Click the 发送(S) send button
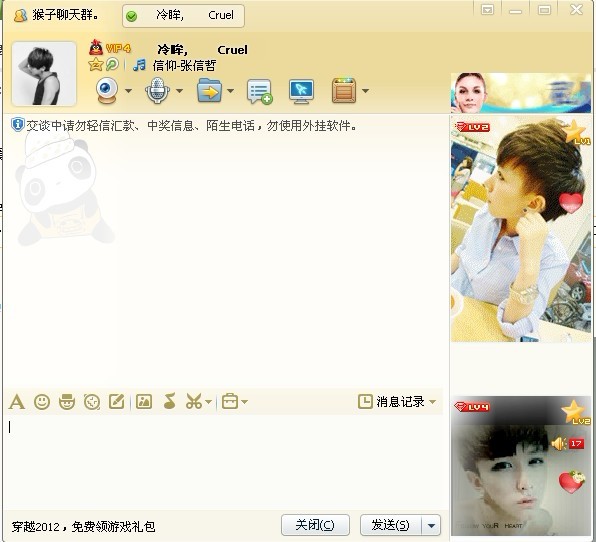The width and height of the screenshot is (596, 542). pos(391,525)
